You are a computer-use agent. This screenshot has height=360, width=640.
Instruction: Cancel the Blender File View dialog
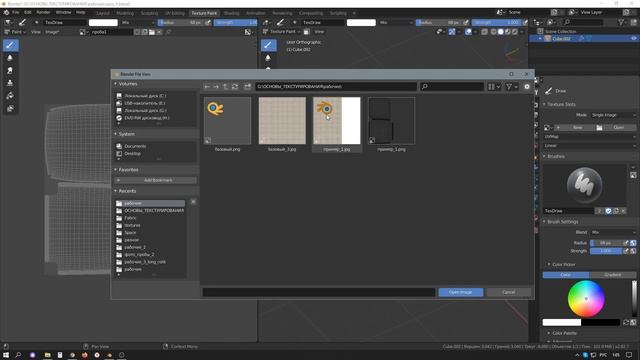click(508, 292)
